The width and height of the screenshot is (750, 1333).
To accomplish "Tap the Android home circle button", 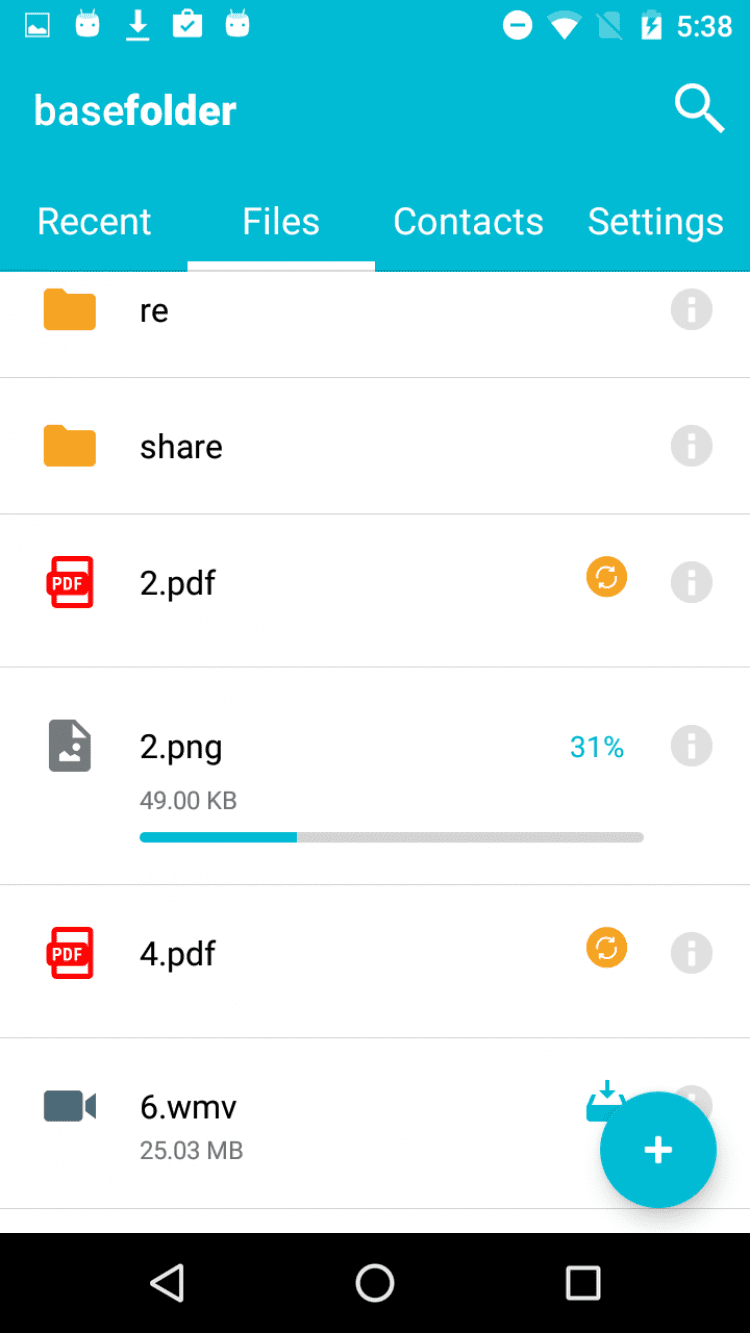I will click(375, 1282).
